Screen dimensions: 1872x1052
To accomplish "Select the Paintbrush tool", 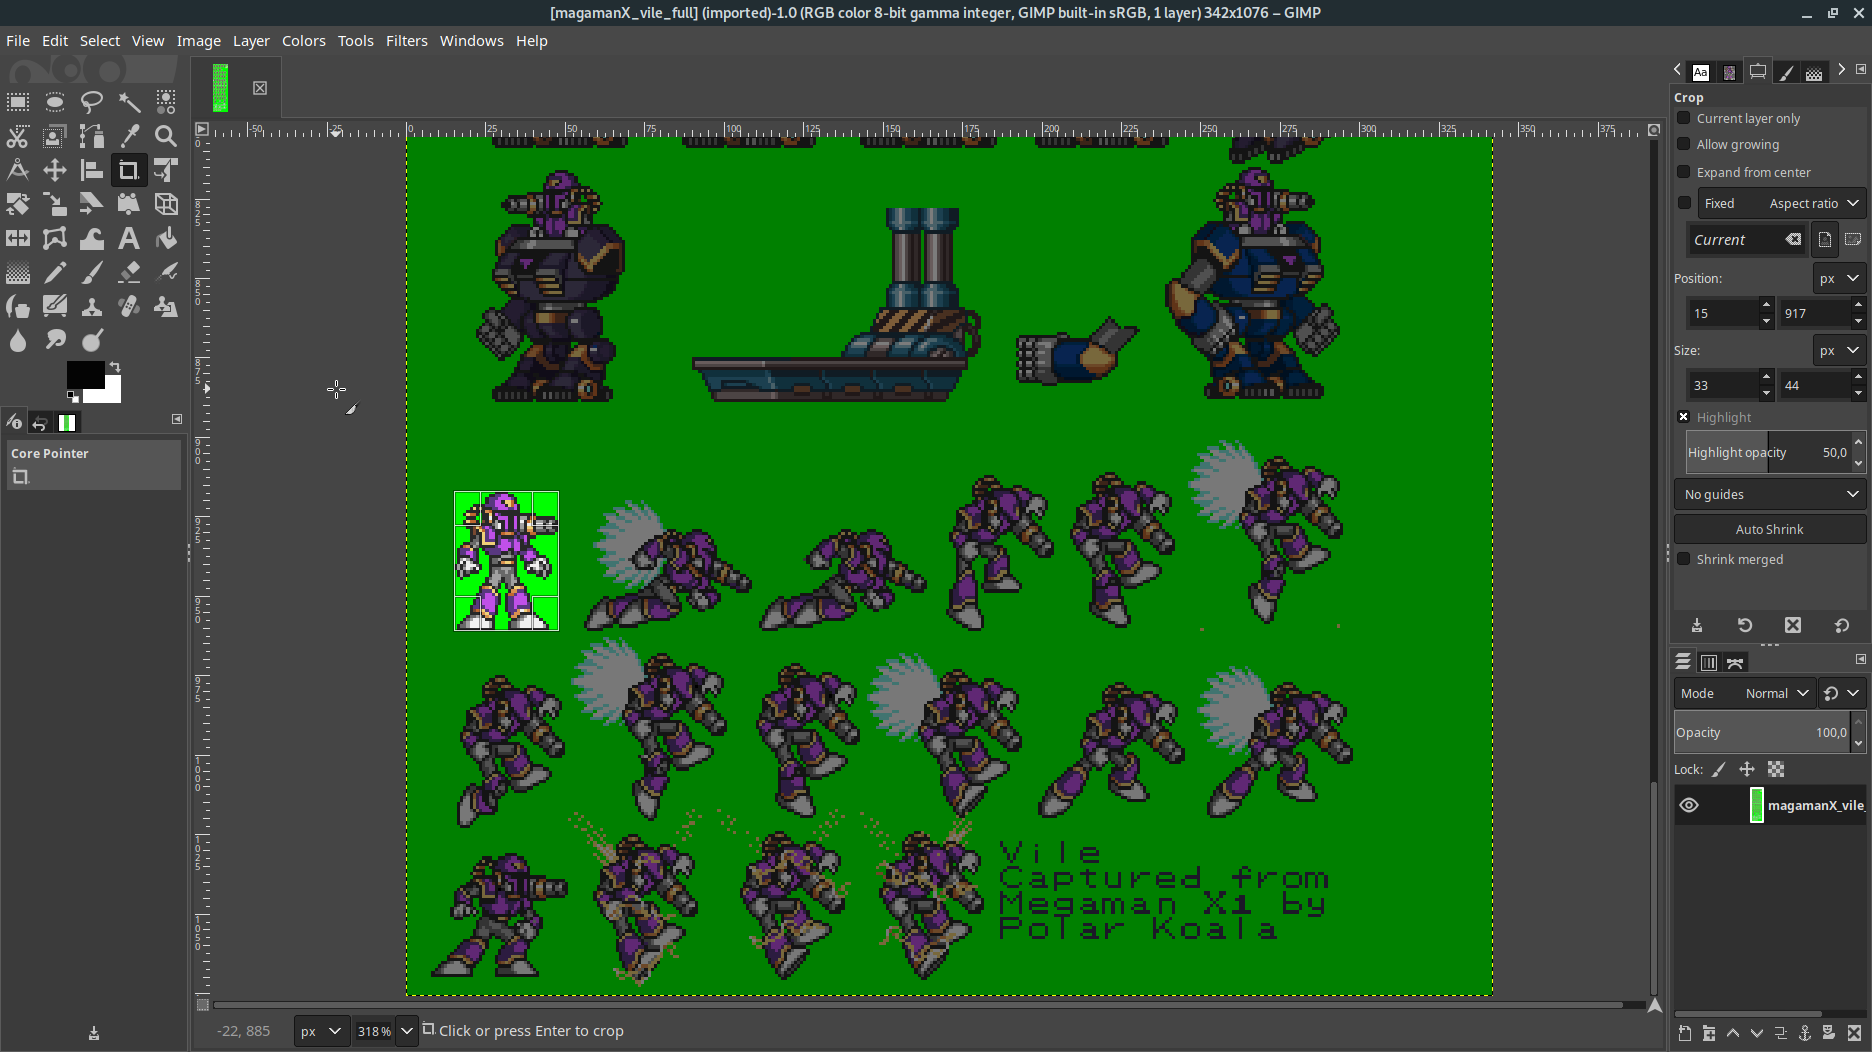I will [x=92, y=272].
